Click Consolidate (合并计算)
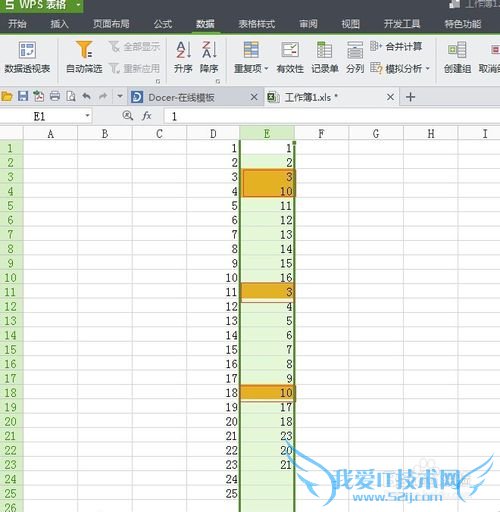The height and width of the screenshot is (512, 500). [x=396, y=46]
